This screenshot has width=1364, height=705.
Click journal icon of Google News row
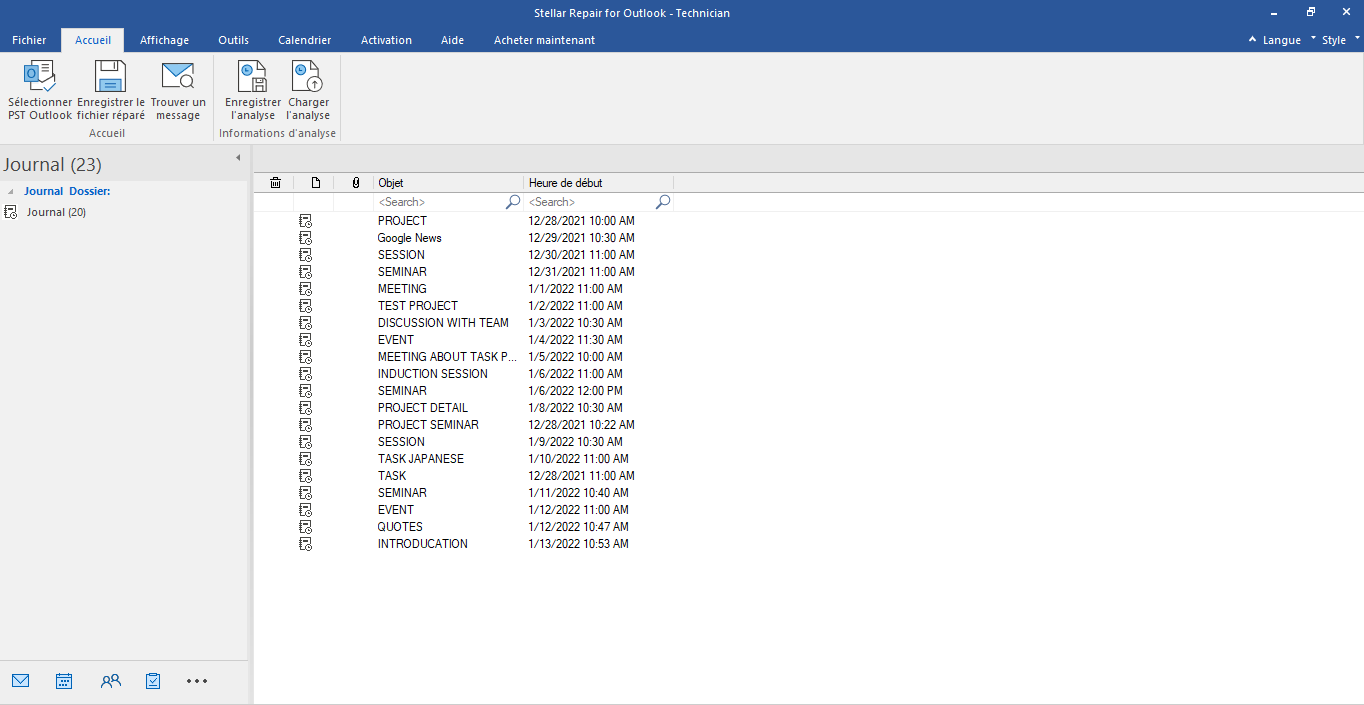(x=305, y=238)
